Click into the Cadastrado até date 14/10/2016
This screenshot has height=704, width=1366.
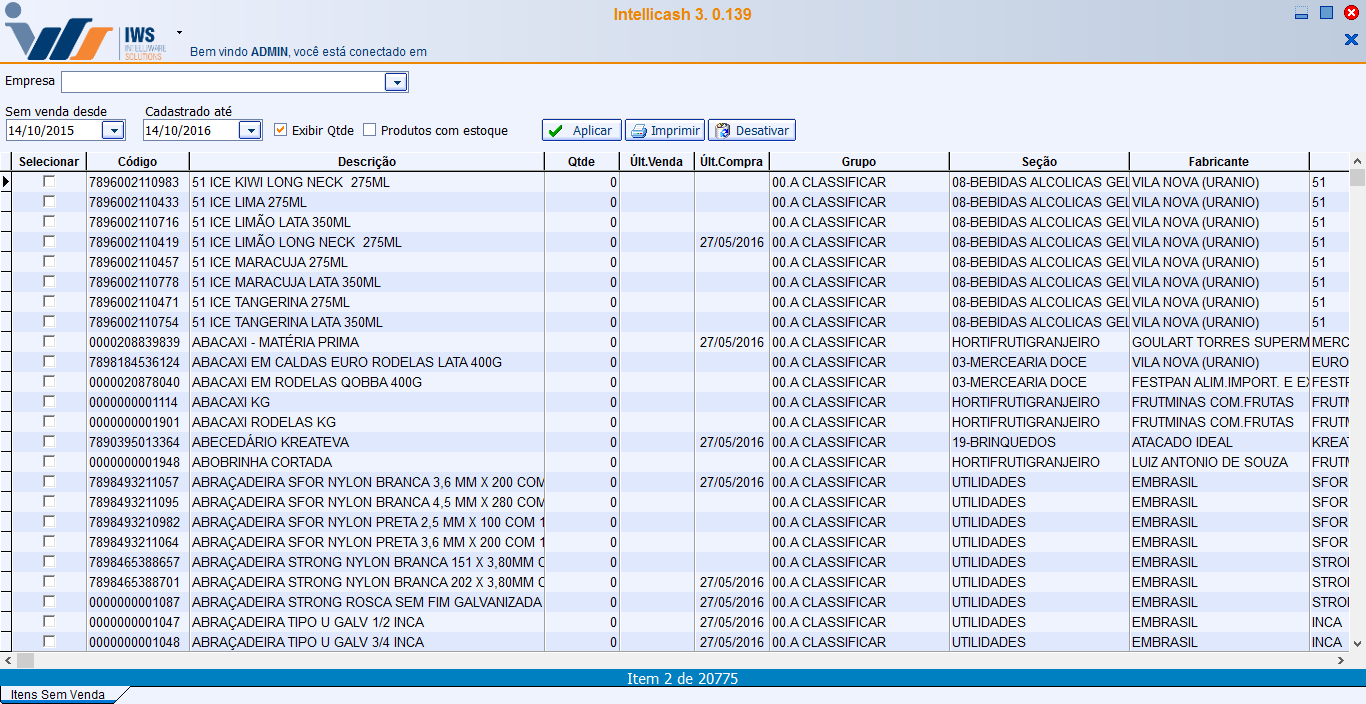[x=191, y=130]
